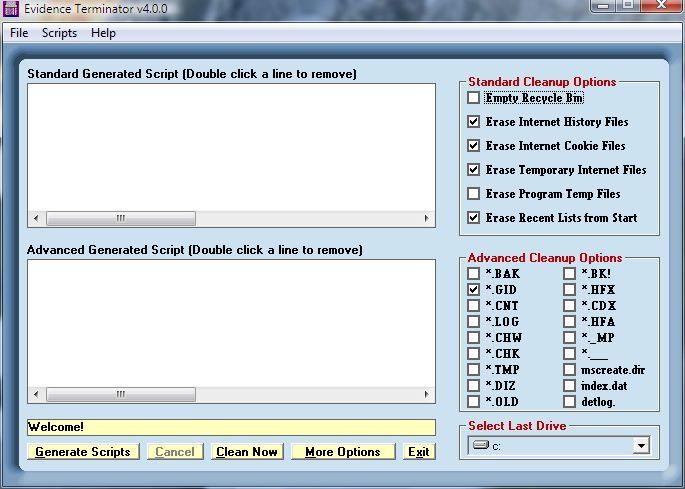
Task: Expand the Select Last Drive dropdown arrow
Action: (641, 446)
